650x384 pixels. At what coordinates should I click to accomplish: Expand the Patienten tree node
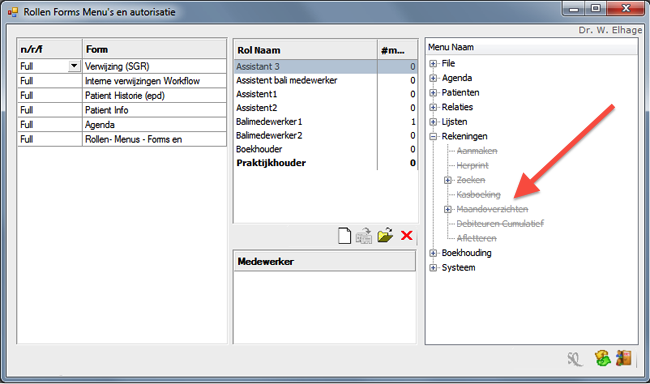(433, 92)
